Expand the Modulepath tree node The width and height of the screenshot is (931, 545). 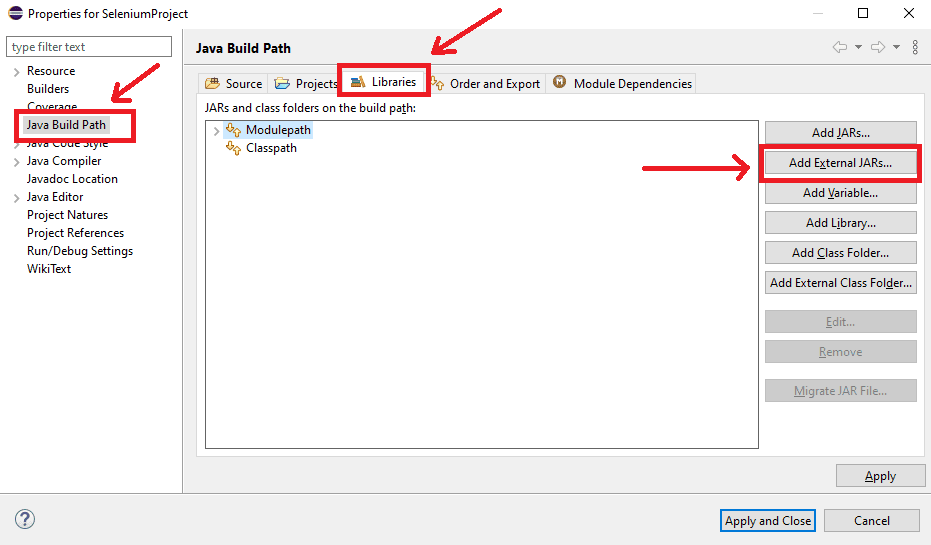[x=216, y=131]
